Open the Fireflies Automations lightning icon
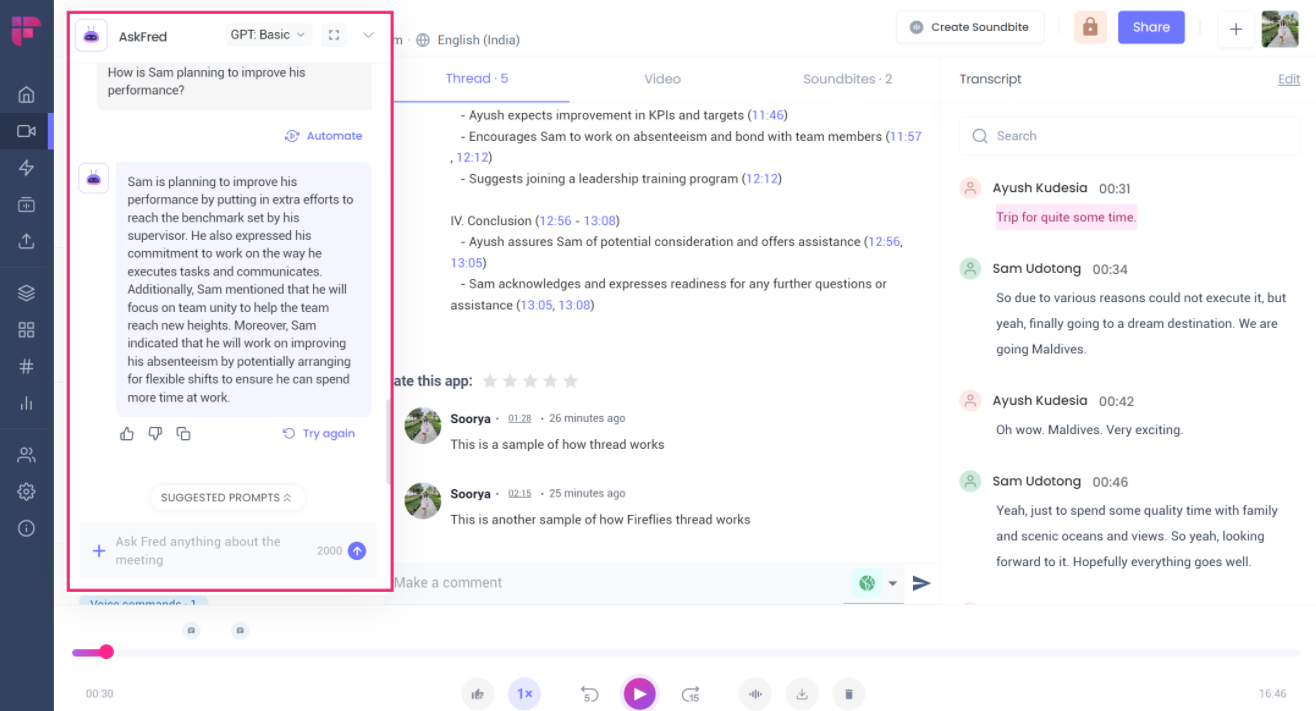The image size is (1316, 711). [26, 167]
